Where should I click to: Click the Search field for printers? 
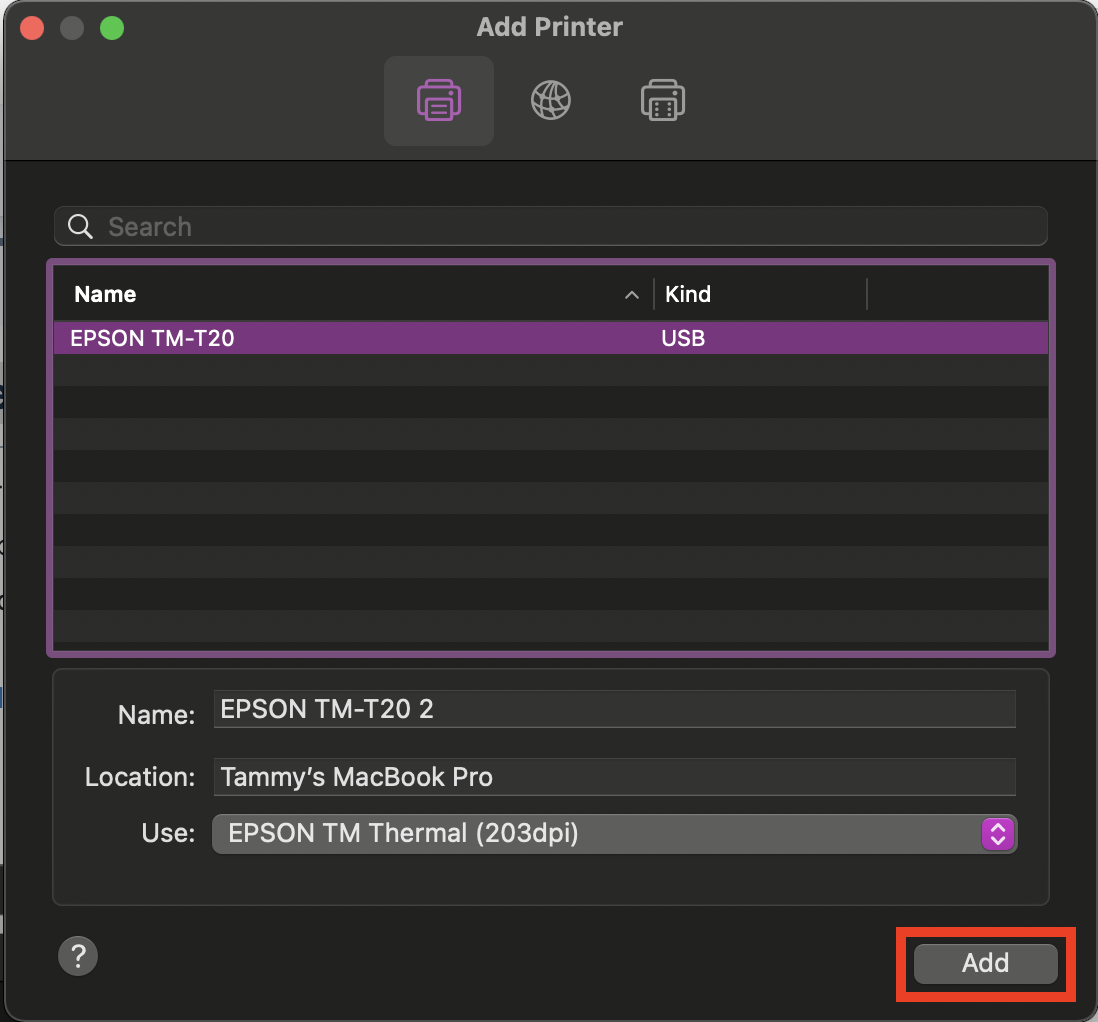[550, 226]
